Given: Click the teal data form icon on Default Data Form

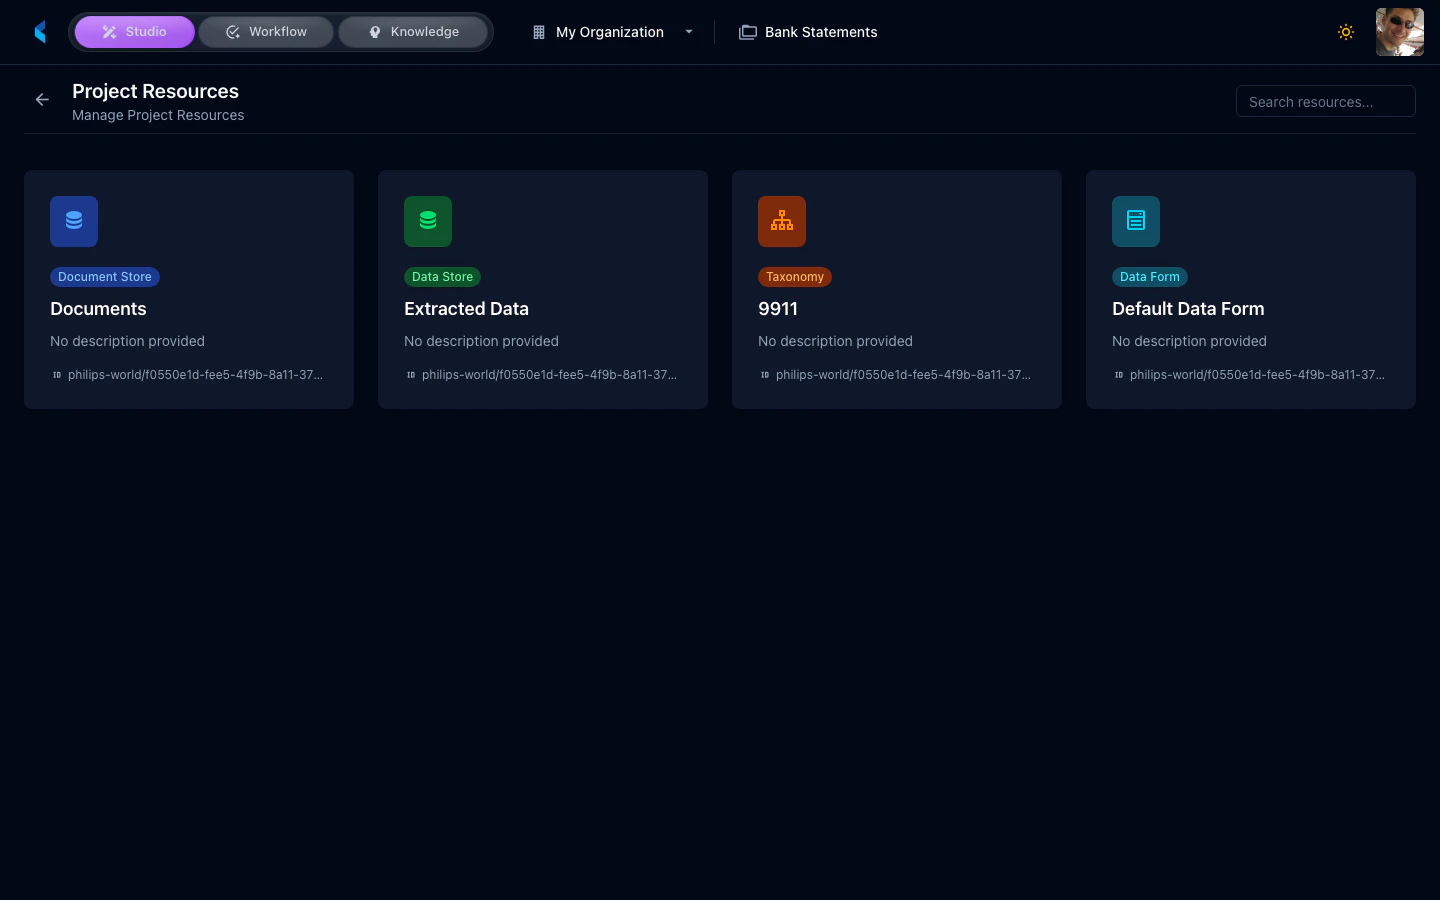Looking at the screenshot, I should pyautogui.click(x=1135, y=221).
